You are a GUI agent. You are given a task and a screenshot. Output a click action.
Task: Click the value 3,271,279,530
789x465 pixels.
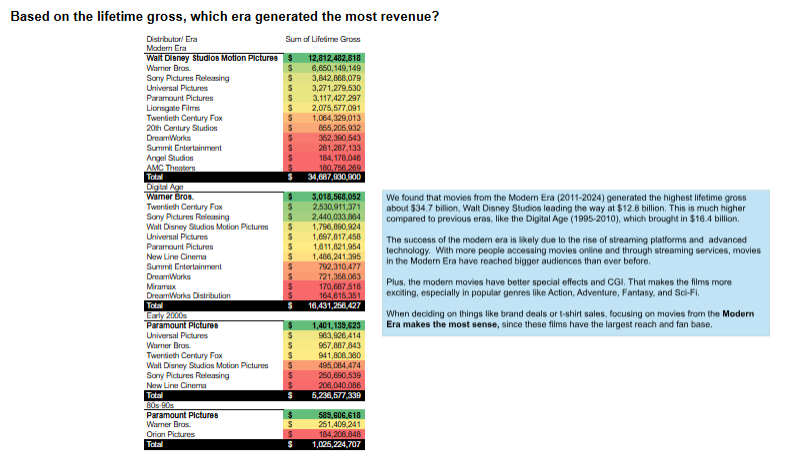click(x=336, y=88)
